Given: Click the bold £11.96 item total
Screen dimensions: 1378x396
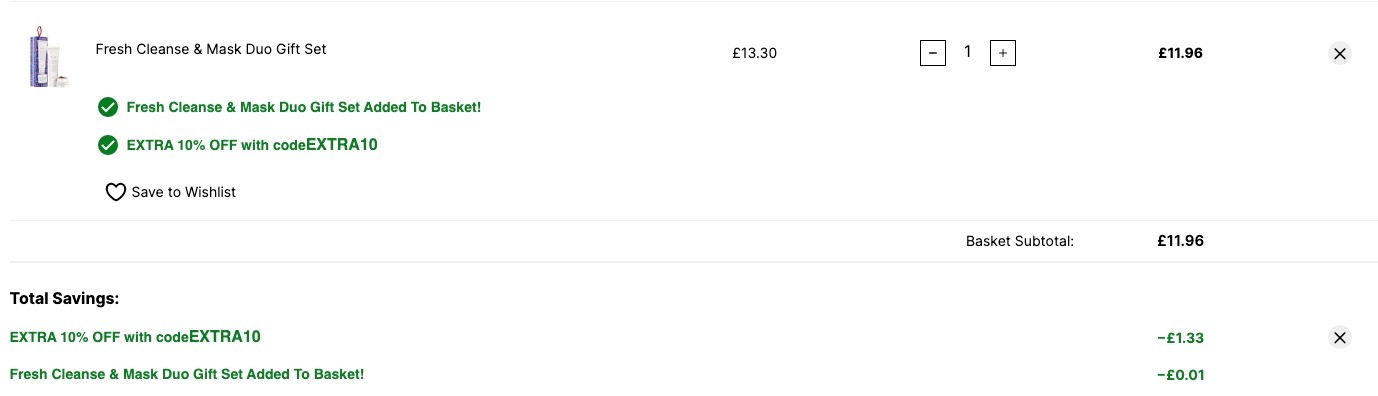Looking at the screenshot, I should click(1180, 53).
